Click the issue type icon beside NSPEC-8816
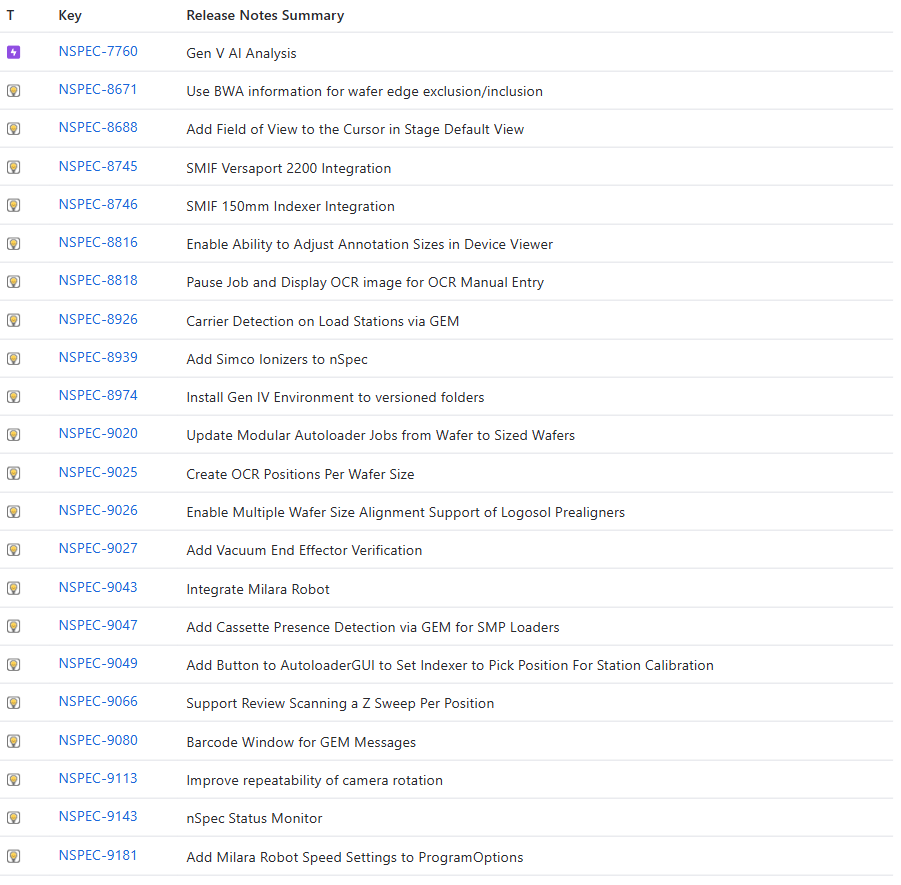 (13, 243)
